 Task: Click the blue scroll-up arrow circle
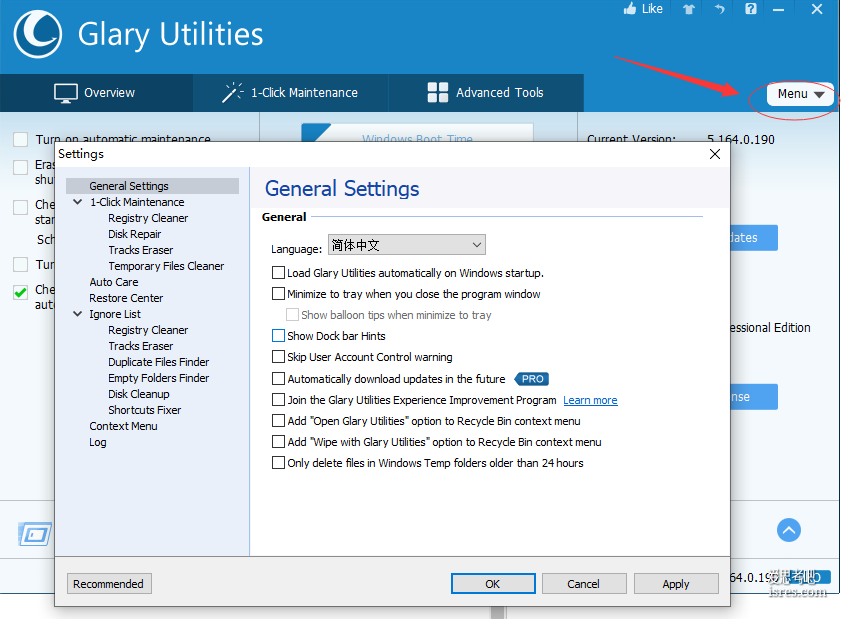pyautogui.click(x=789, y=530)
